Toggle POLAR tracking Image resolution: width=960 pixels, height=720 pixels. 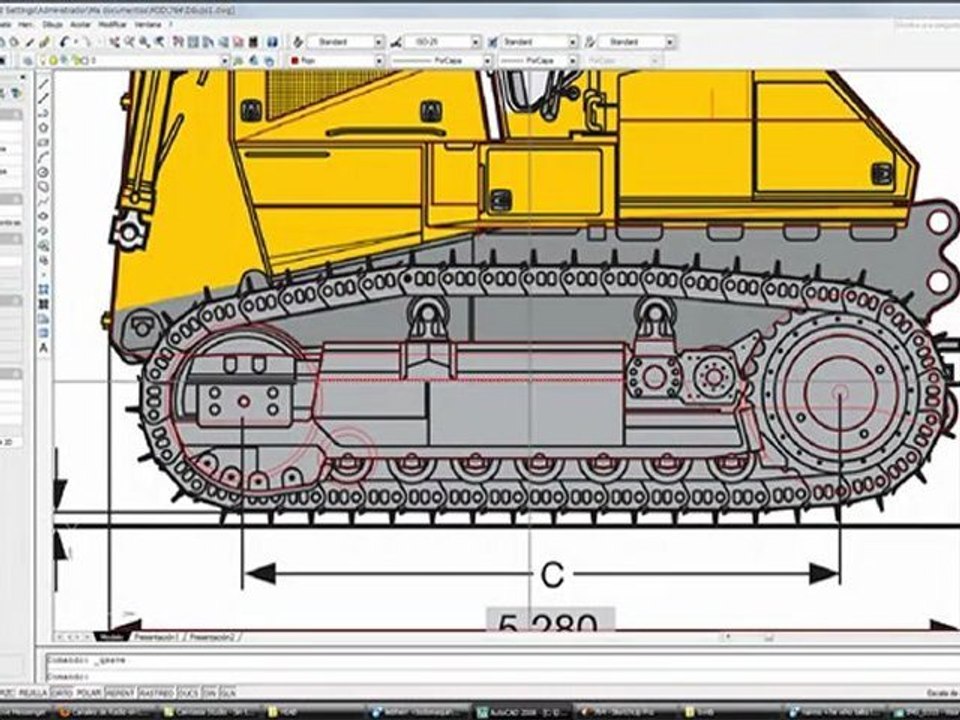(89, 693)
